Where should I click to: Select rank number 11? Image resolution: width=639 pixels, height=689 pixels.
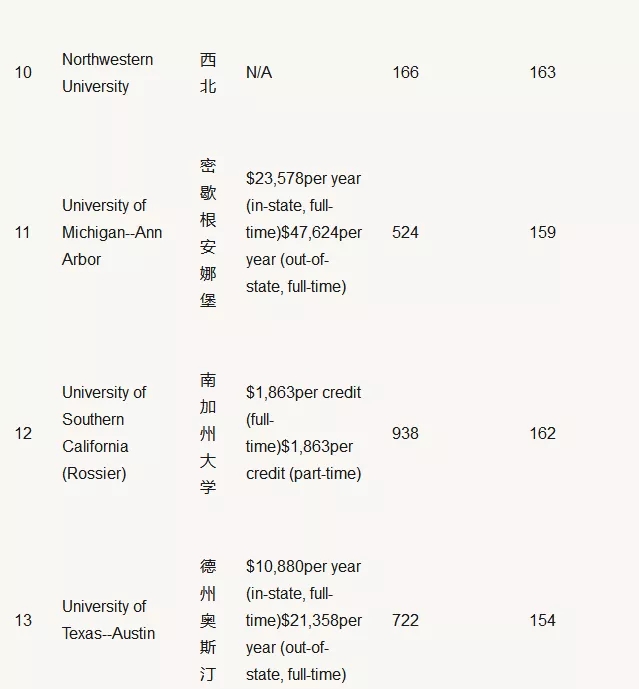[22, 232]
